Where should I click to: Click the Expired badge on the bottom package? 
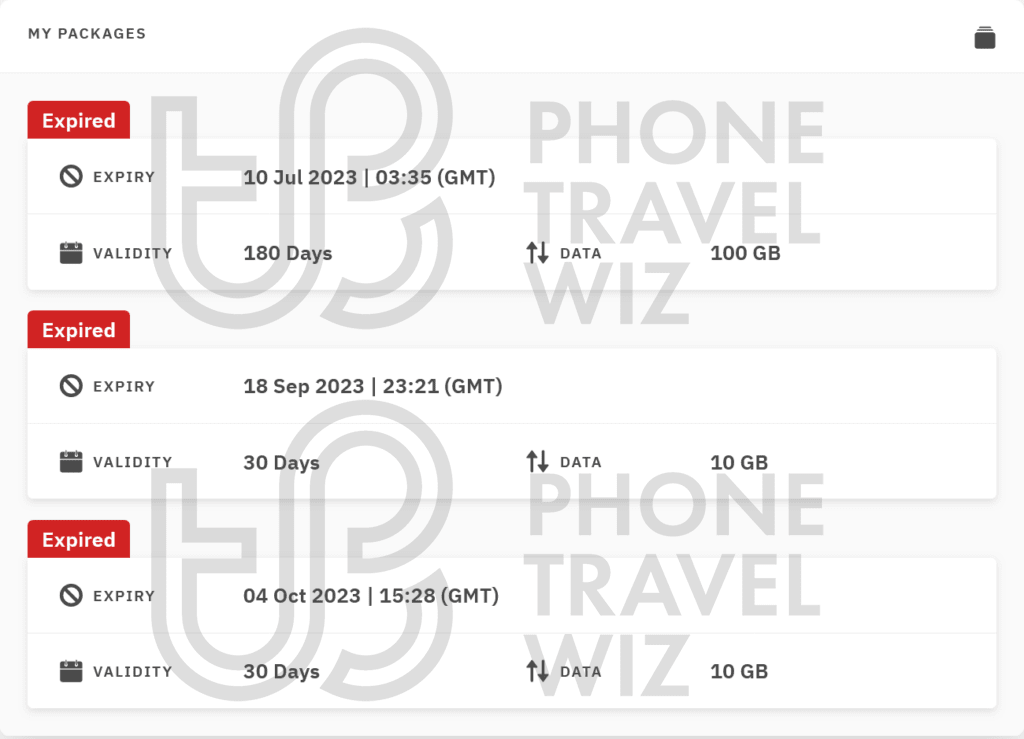point(78,539)
